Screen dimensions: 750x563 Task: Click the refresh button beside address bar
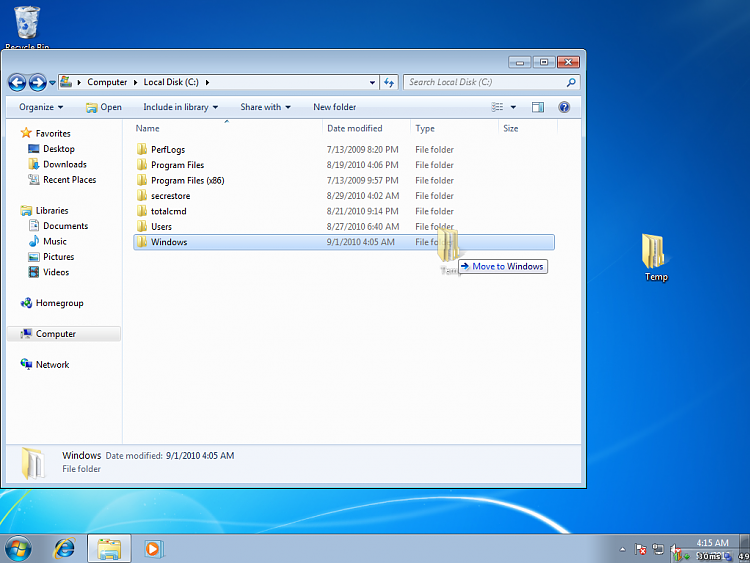[389, 82]
